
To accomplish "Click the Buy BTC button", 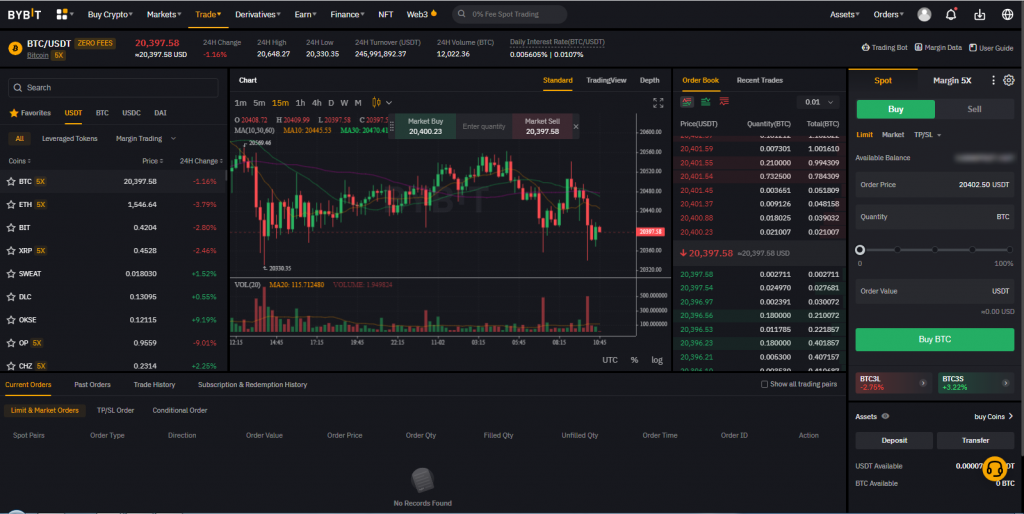I will [935, 340].
